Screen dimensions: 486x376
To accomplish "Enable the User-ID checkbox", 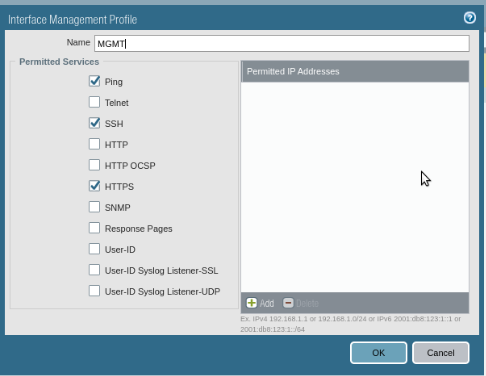I will coord(94,249).
